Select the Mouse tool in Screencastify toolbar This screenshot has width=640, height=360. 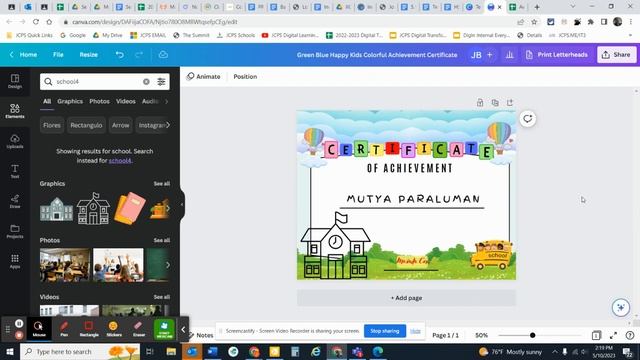tap(39, 329)
